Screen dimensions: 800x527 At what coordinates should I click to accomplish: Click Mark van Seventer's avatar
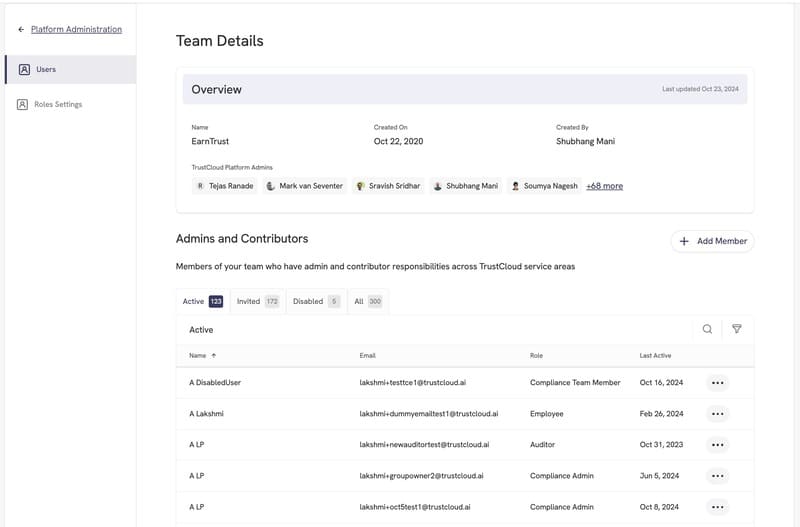271,186
